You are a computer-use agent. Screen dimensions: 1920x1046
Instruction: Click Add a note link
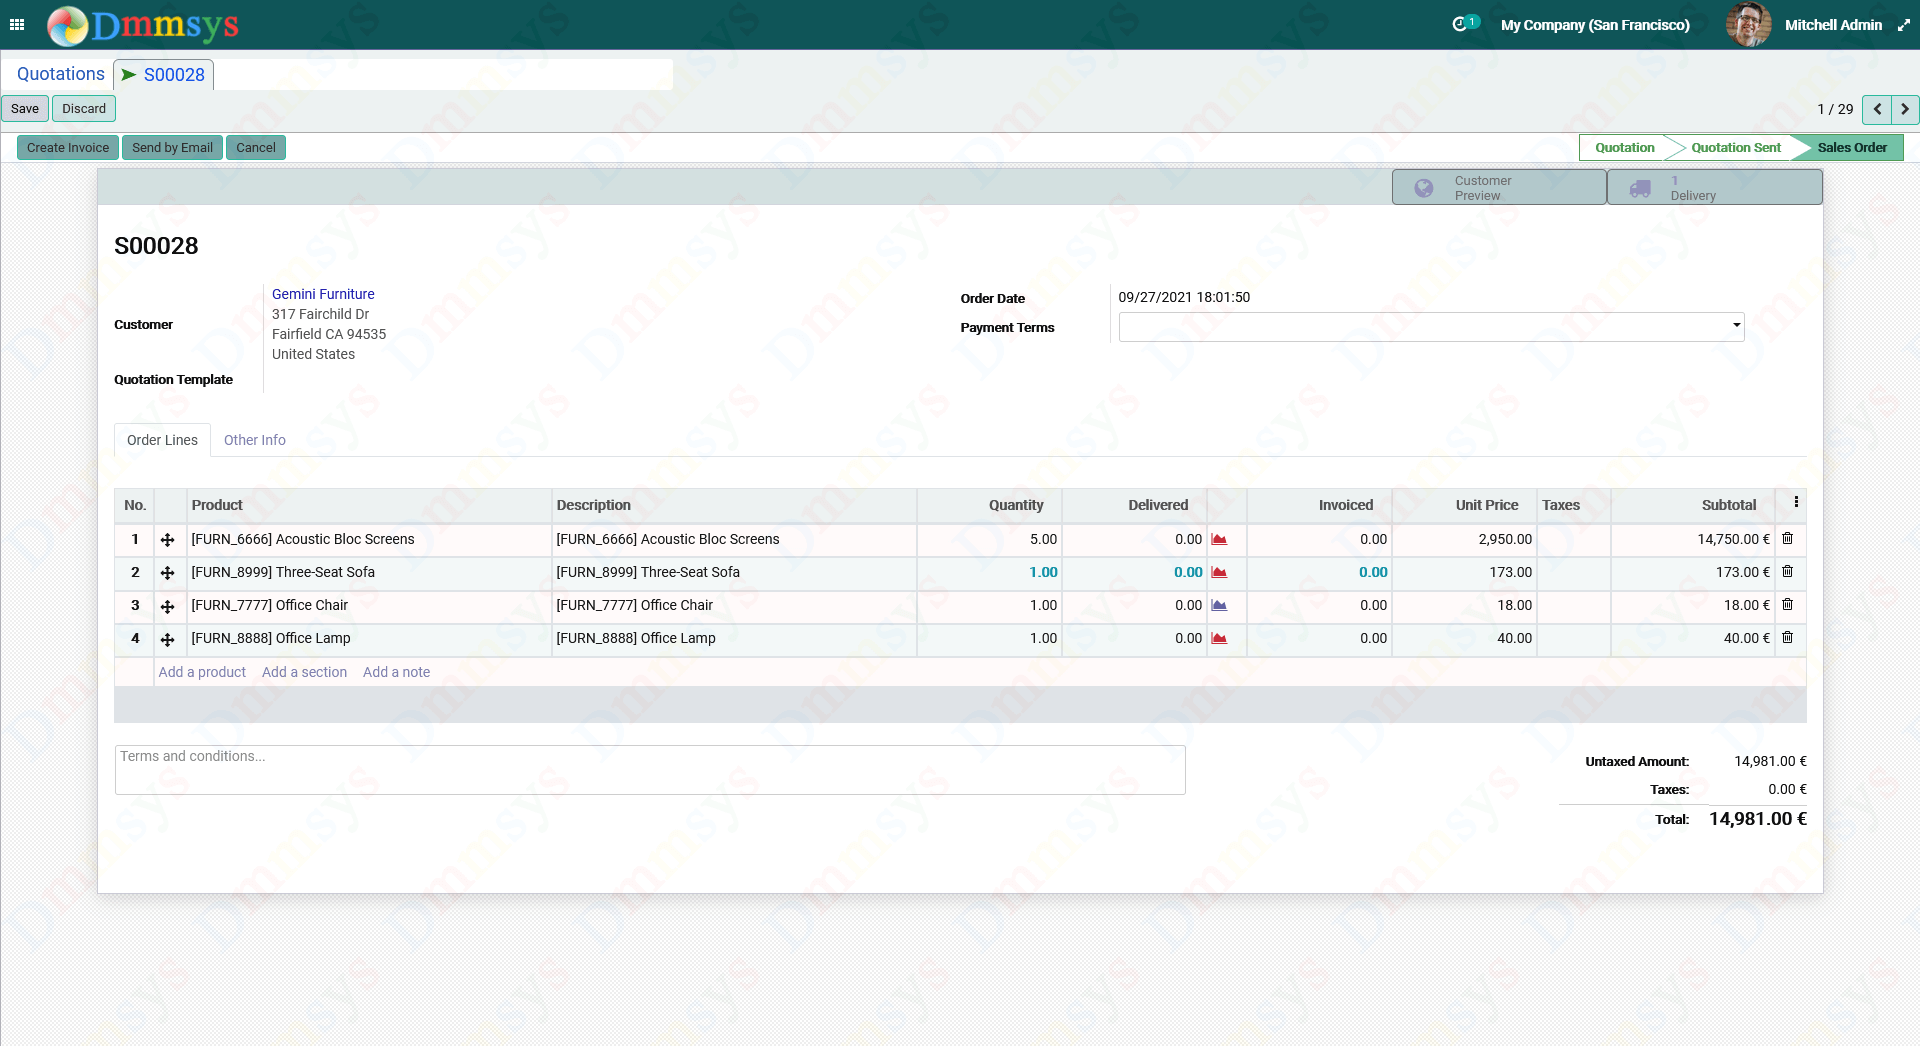[x=396, y=672]
